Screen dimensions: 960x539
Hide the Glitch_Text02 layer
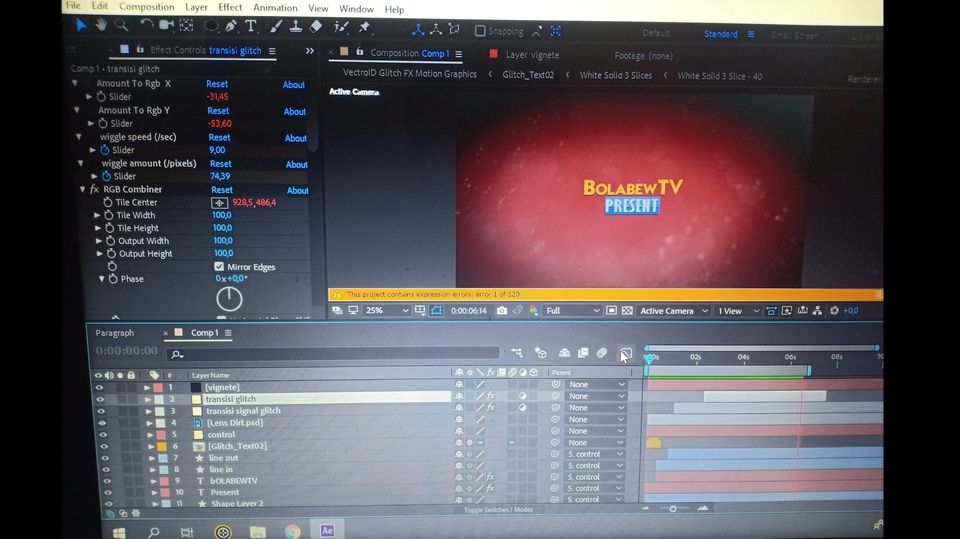point(104,446)
